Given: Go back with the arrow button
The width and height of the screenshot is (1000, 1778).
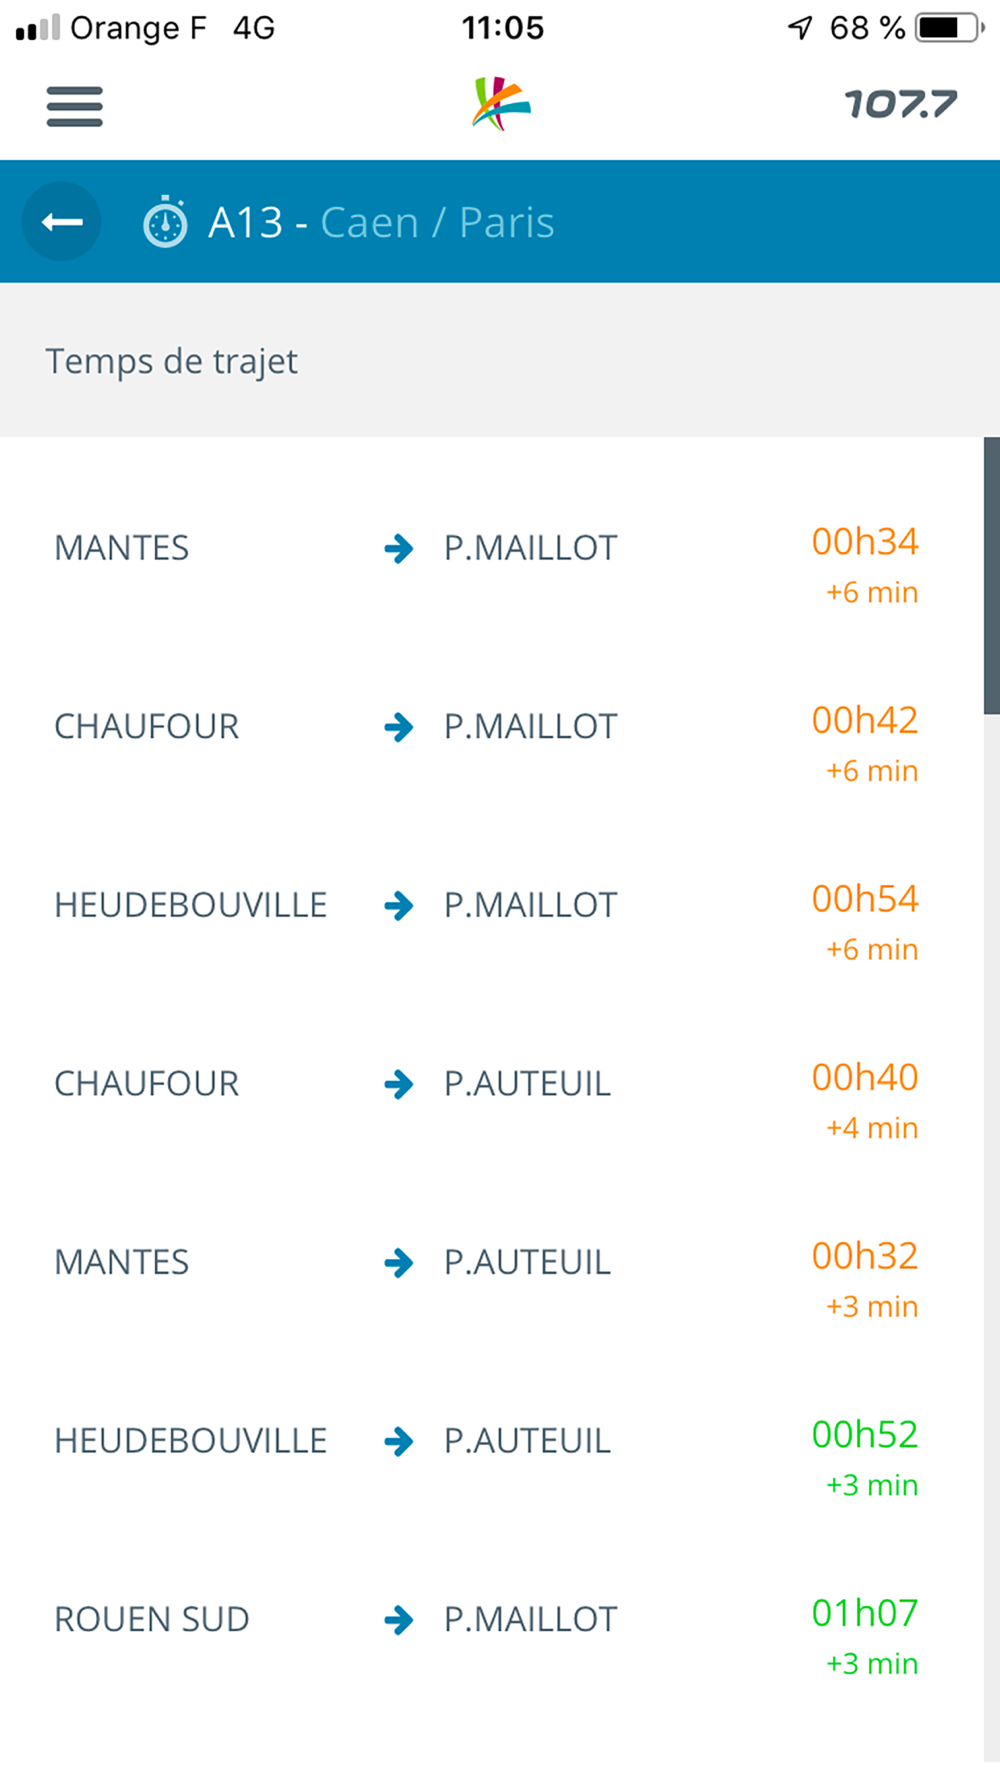Looking at the screenshot, I should tap(62, 222).
